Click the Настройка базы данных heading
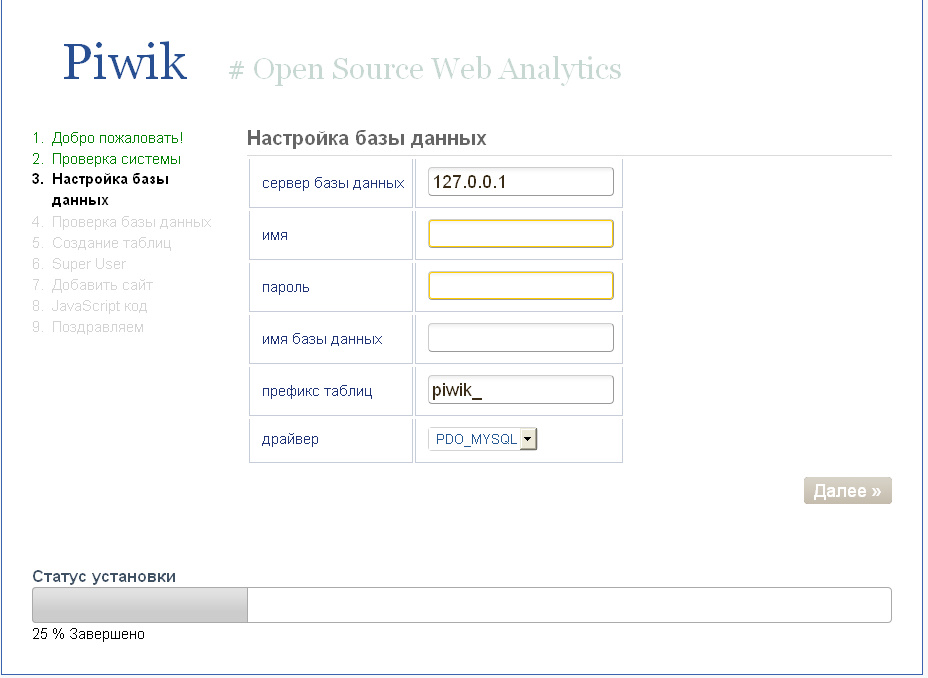The image size is (928, 678). (x=366, y=138)
